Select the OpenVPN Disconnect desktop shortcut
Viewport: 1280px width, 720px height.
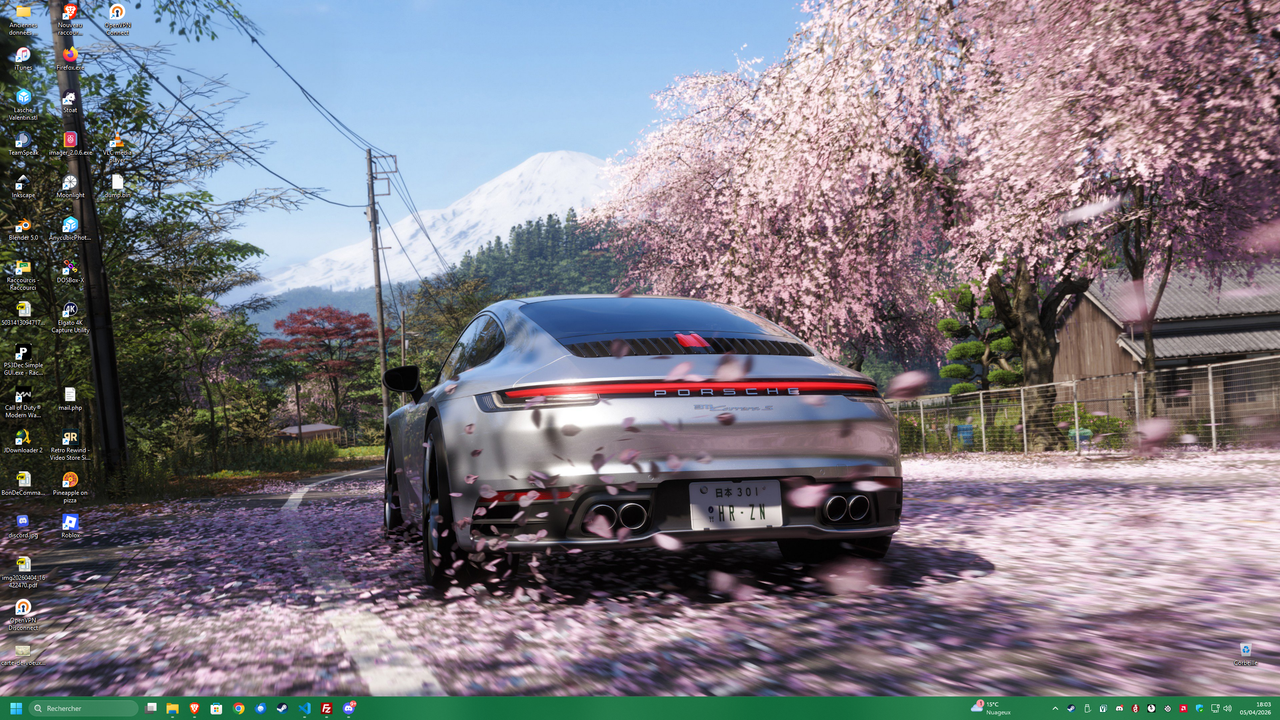[x=22, y=615]
